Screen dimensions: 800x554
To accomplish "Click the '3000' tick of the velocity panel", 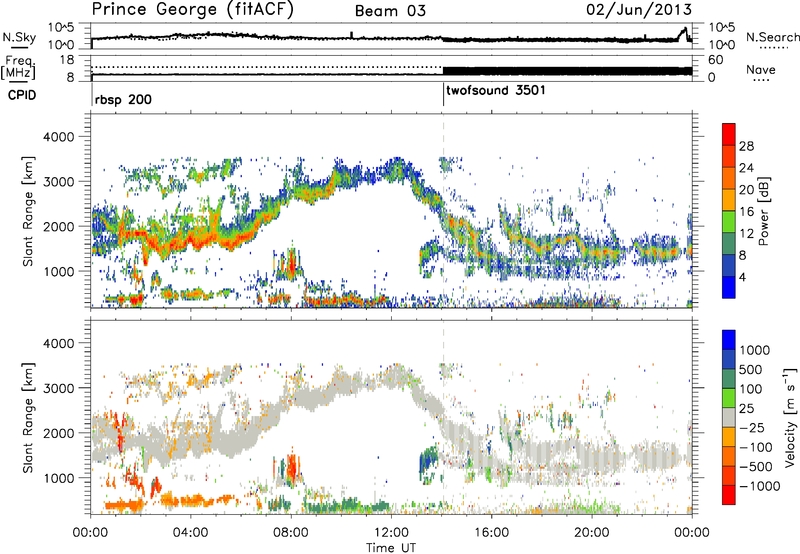I will tap(58, 388).
